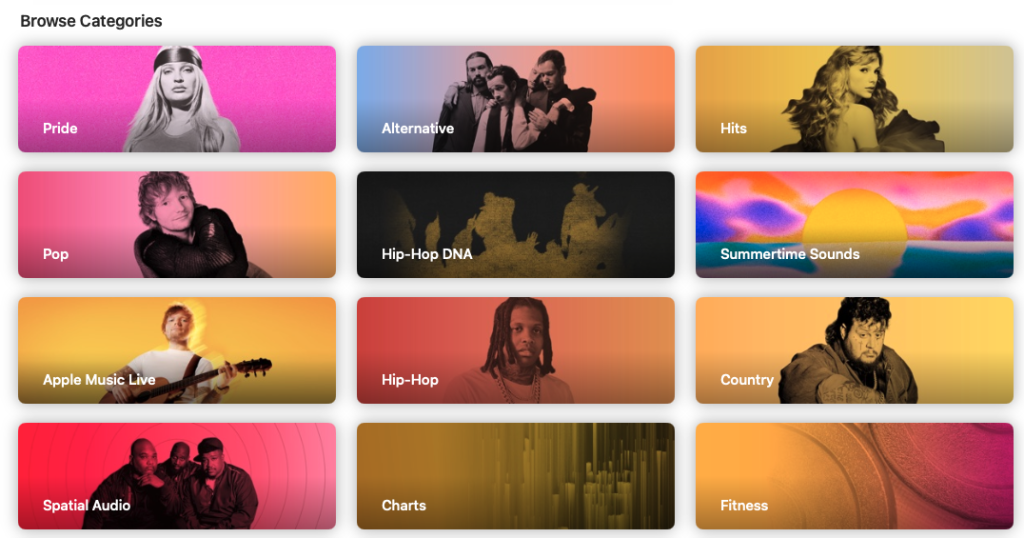Click the 'Hip-Hop DNA' text label

(x=426, y=254)
